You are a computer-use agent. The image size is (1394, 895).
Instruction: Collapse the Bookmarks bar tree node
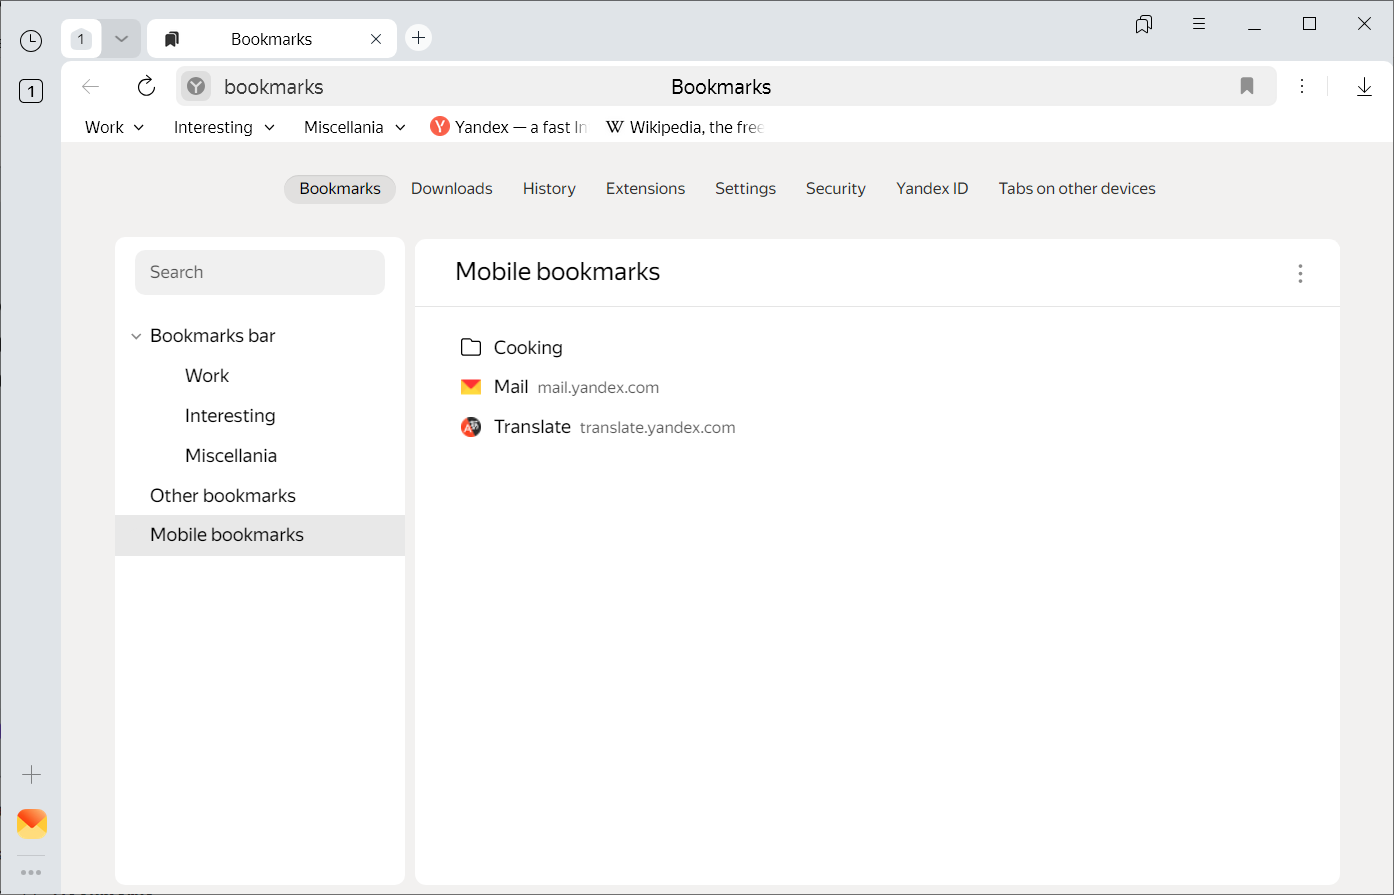coord(137,336)
